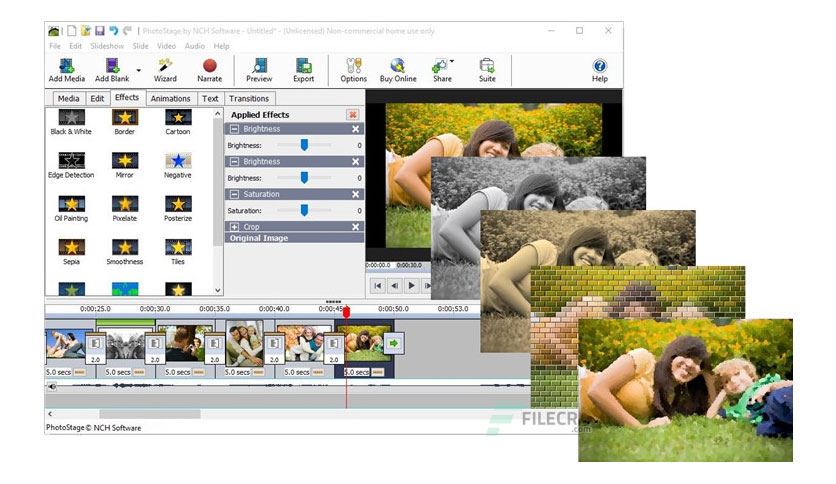
Task: Click the Add Blank slide icon
Action: pos(112,70)
